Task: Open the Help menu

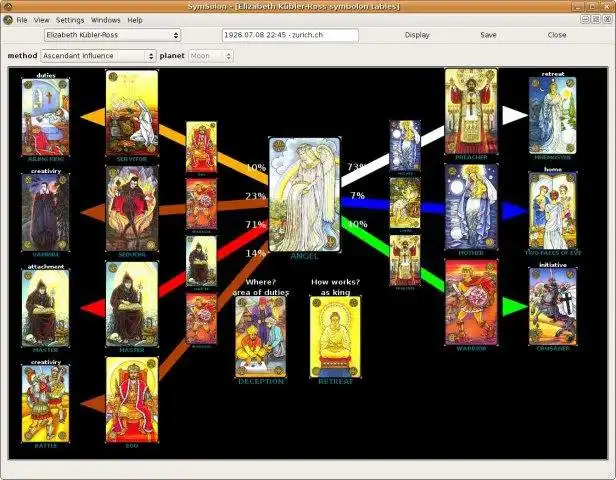Action: tap(135, 20)
